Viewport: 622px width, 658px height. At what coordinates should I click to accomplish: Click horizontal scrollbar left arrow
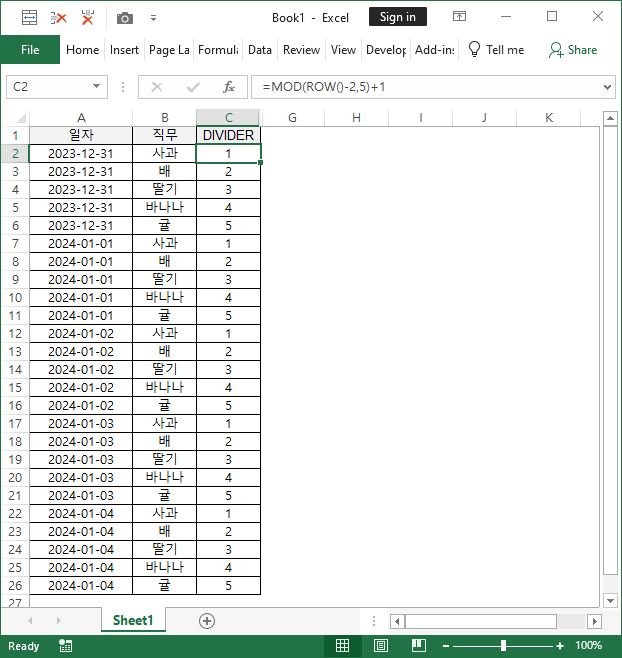tap(397, 621)
